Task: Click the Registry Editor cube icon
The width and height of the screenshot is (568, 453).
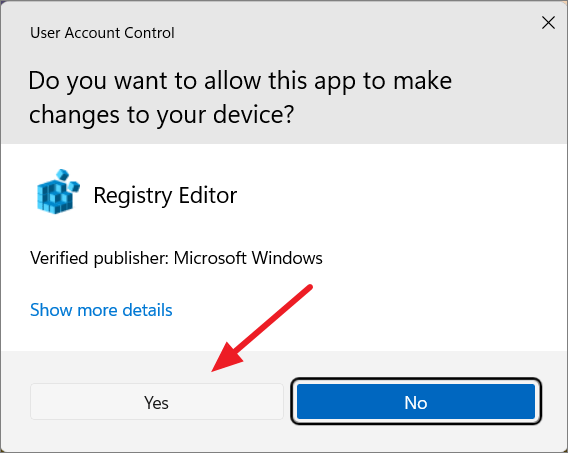Action: point(58,192)
